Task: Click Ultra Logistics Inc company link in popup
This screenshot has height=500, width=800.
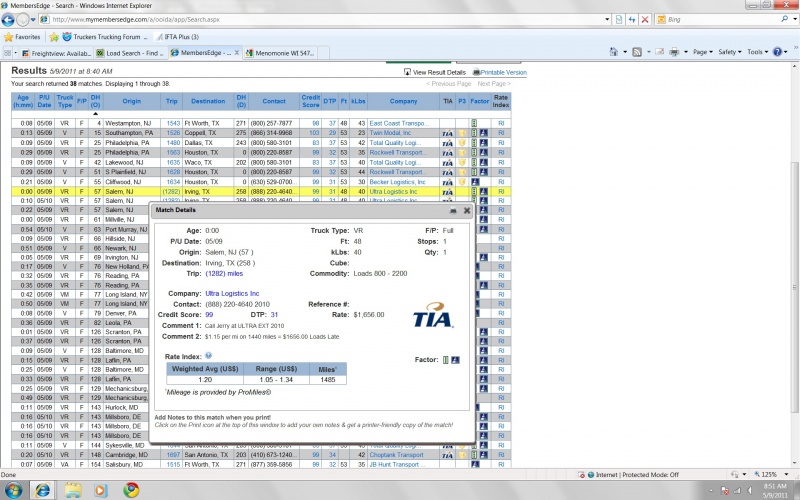Action: pyautogui.click(x=232, y=293)
